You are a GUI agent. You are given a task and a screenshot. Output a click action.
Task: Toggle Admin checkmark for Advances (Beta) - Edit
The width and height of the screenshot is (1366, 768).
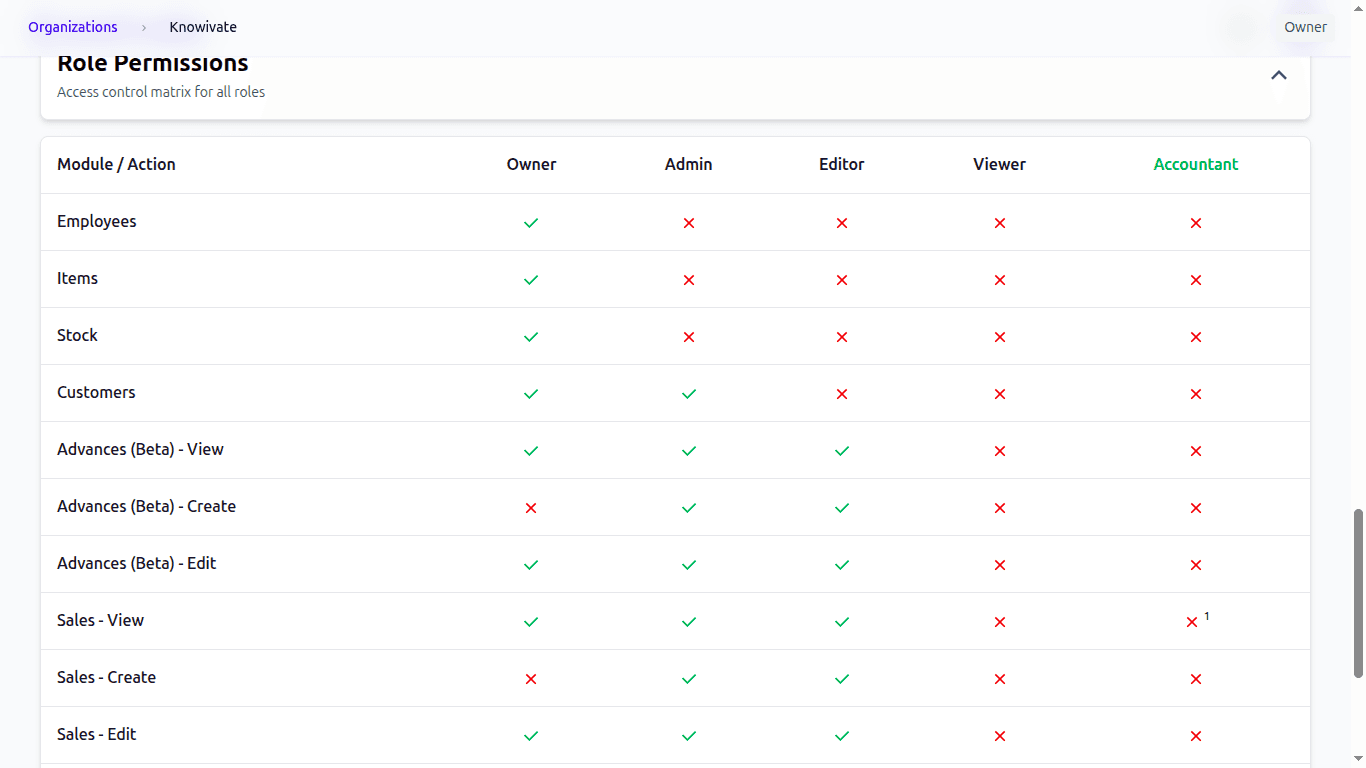click(x=689, y=565)
